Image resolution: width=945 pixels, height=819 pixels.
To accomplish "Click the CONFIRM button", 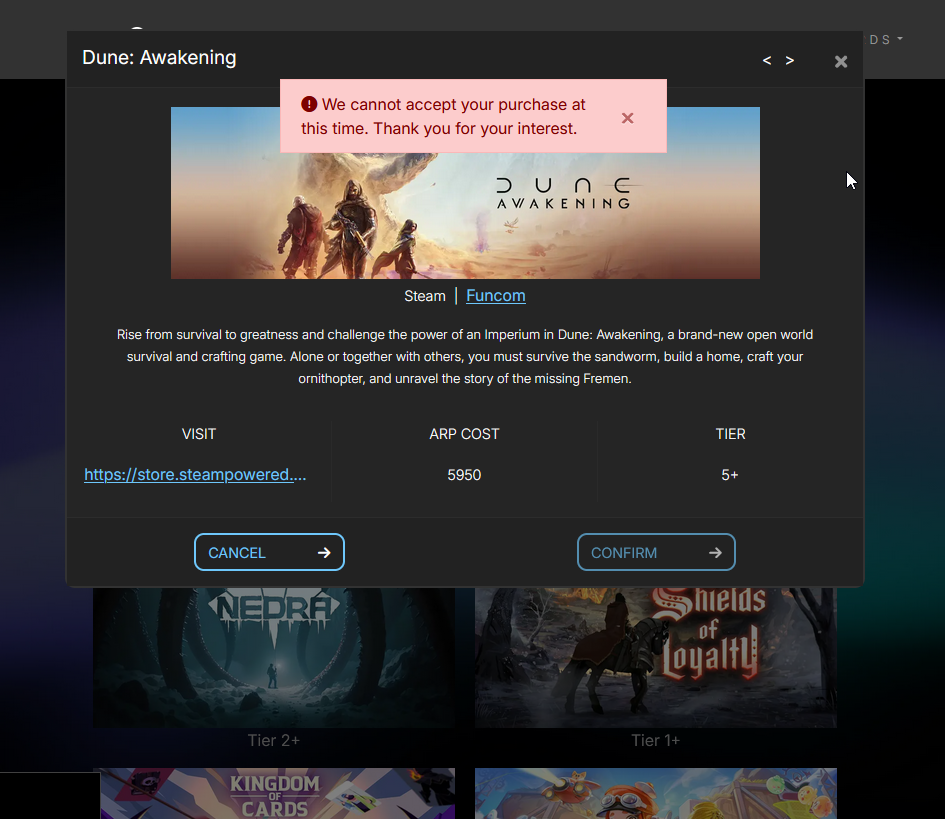I will pos(656,552).
